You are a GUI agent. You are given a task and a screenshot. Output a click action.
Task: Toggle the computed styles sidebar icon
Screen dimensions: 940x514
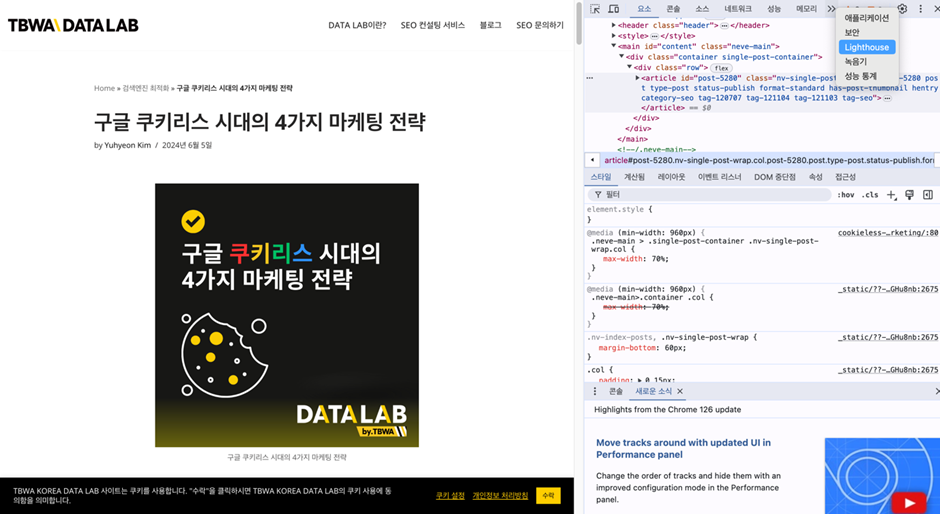927,195
